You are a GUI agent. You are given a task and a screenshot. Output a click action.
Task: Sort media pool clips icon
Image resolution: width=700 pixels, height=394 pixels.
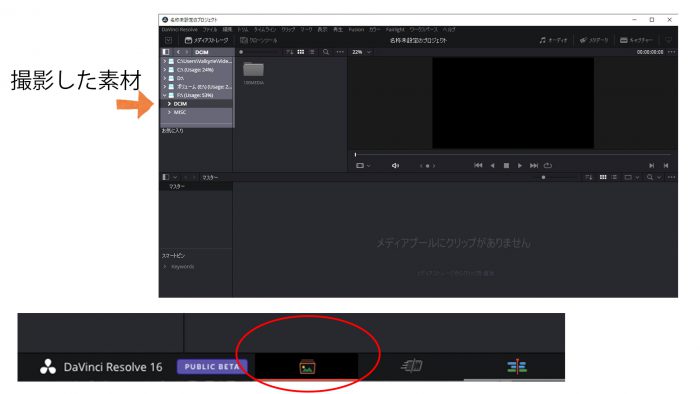click(x=589, y=177)
